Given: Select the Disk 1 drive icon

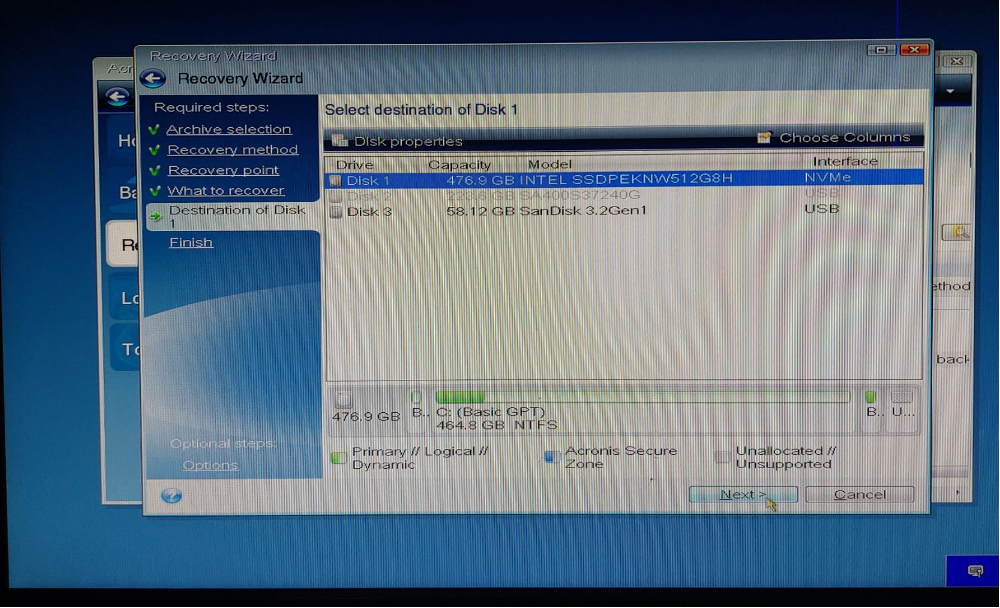Looking at the screenshot, I should pos(335,180).
